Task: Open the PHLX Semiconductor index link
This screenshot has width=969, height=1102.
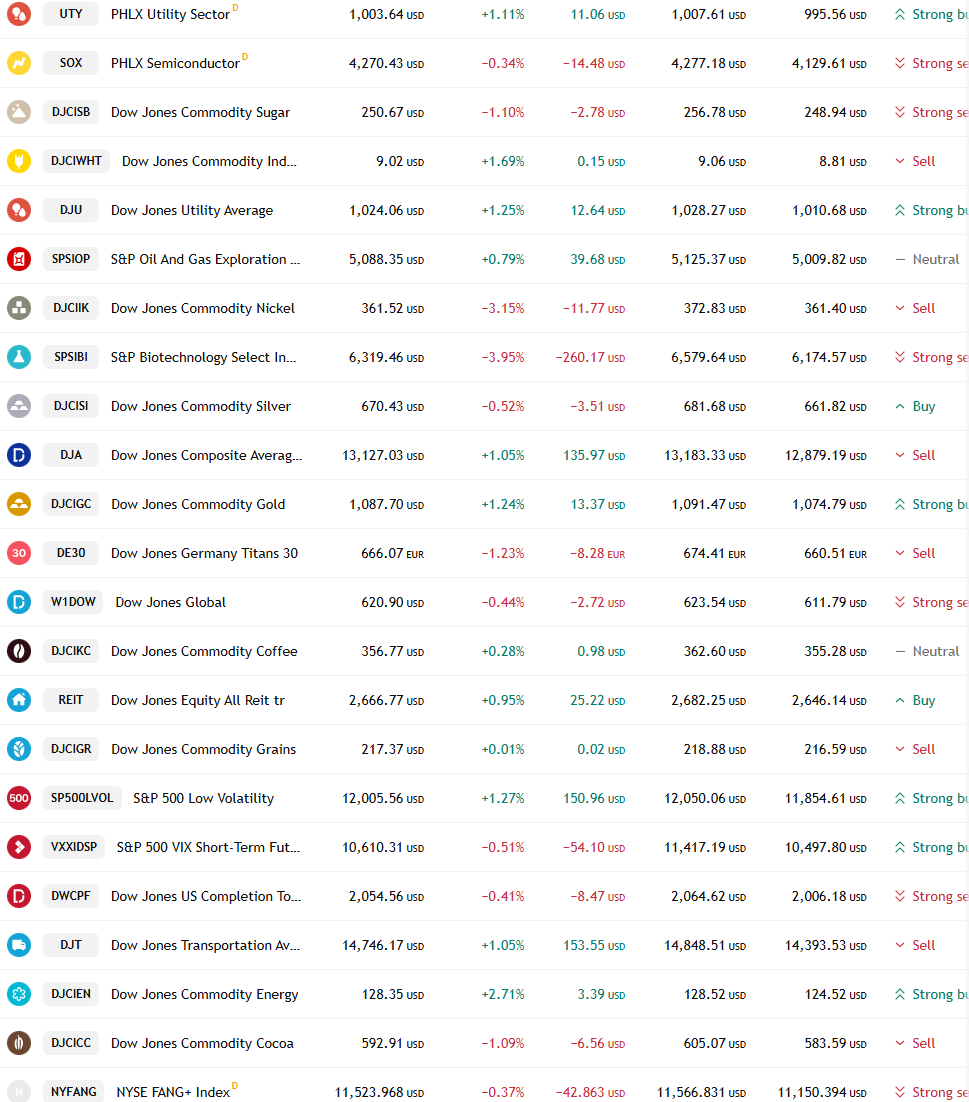Action: (176, 63)
